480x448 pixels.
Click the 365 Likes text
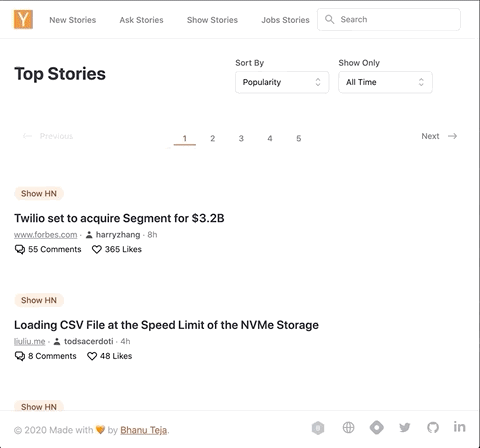pyautogui.click(x=123, y=249)
